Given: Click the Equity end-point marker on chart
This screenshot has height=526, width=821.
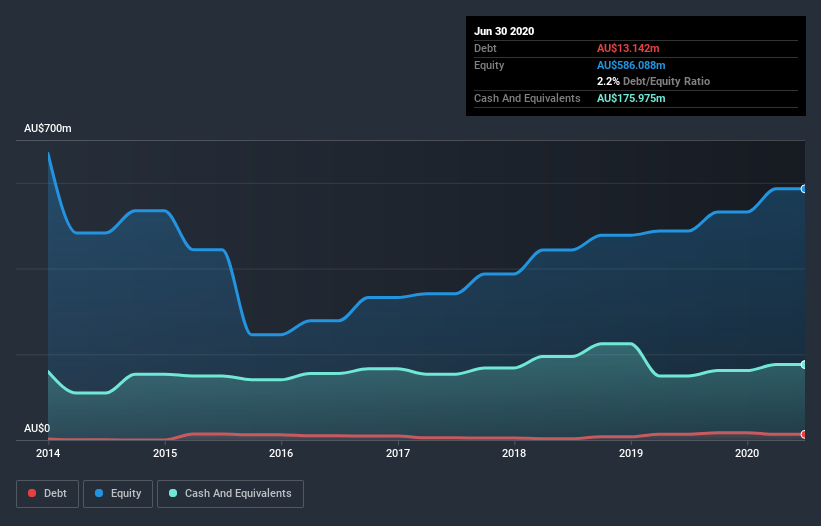Looking at the screenshot, I should [x=804, y=189].
